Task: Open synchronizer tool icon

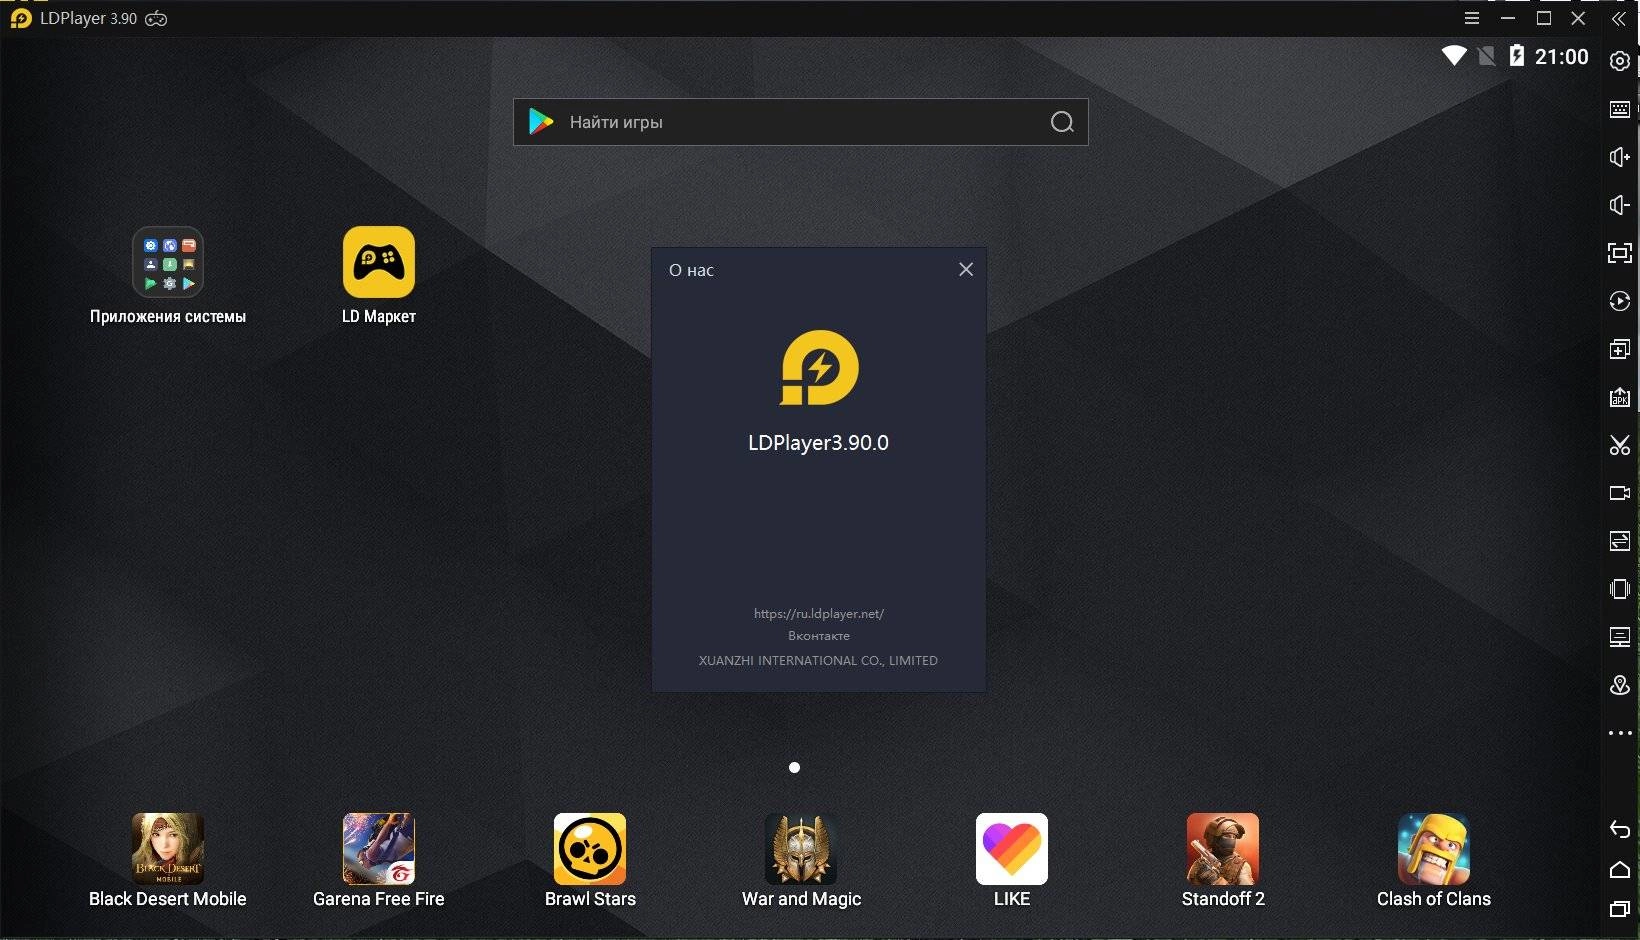Action: 1619,541
